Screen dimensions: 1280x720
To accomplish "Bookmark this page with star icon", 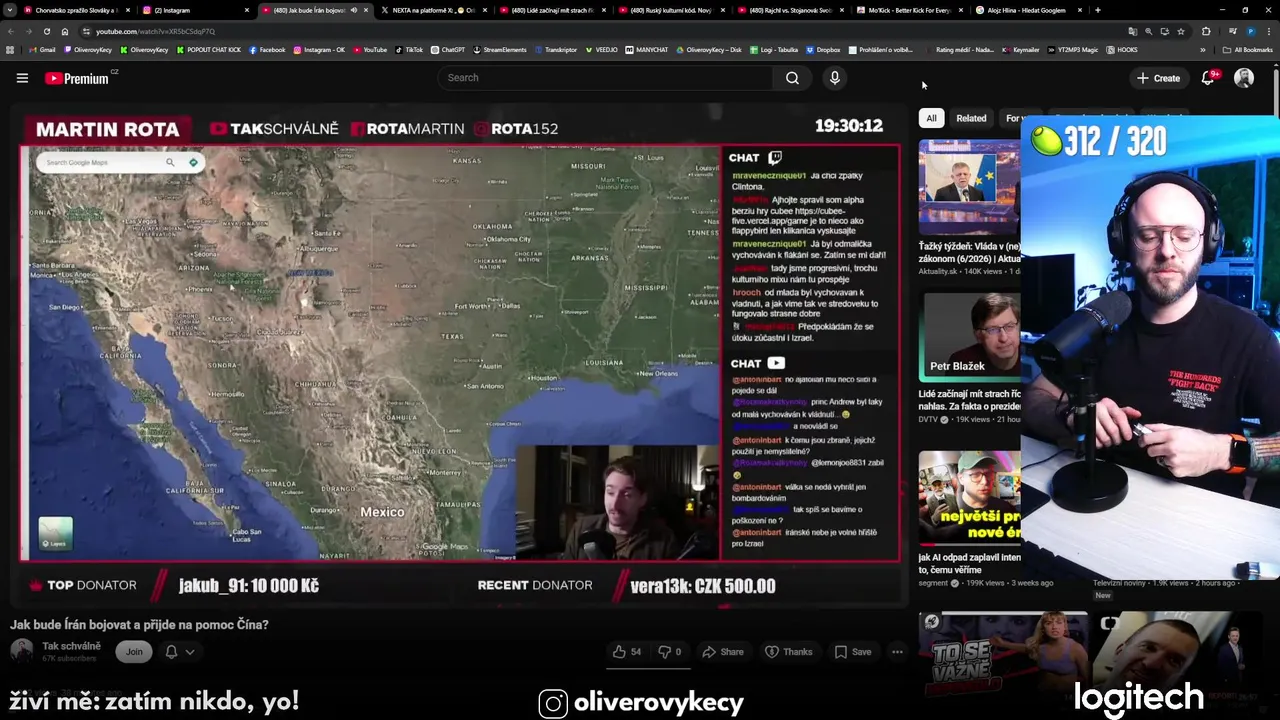I will [x=1180, y=31].
